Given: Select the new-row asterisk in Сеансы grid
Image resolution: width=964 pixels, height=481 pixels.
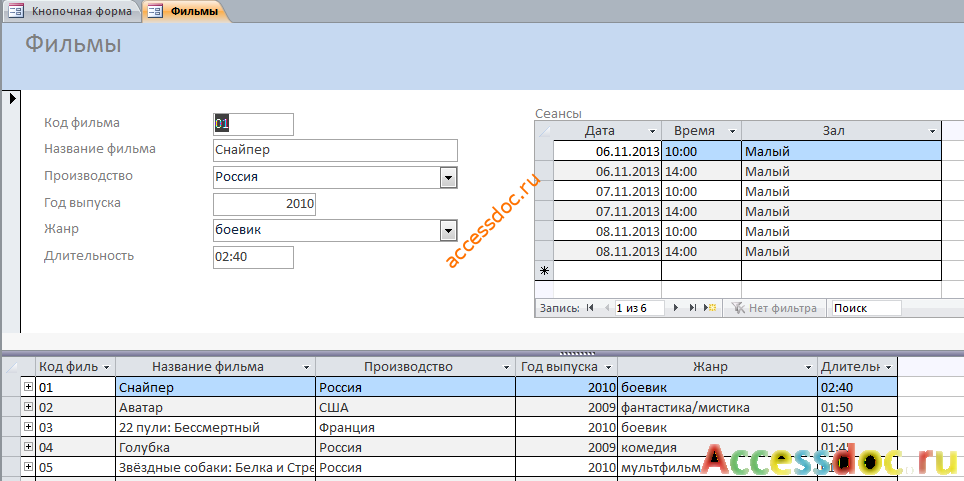Looking at the screenshot, I should tap(544, 271).
